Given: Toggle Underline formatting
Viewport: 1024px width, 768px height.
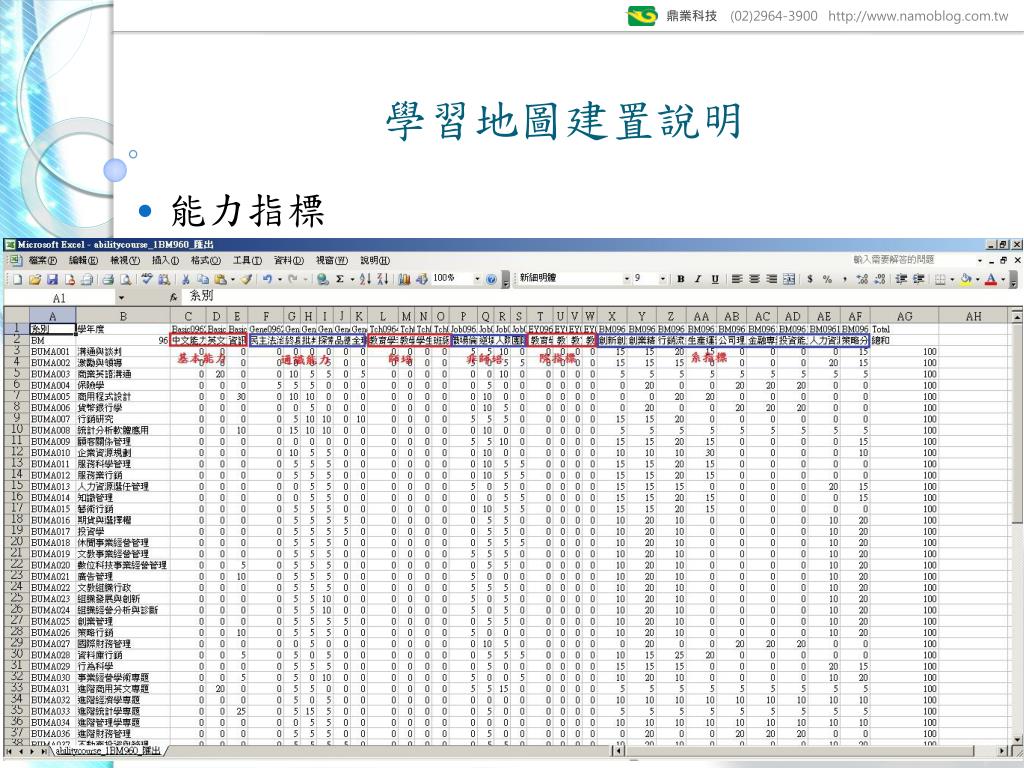Looking at the screenshot, I should [x=715, y=279].
